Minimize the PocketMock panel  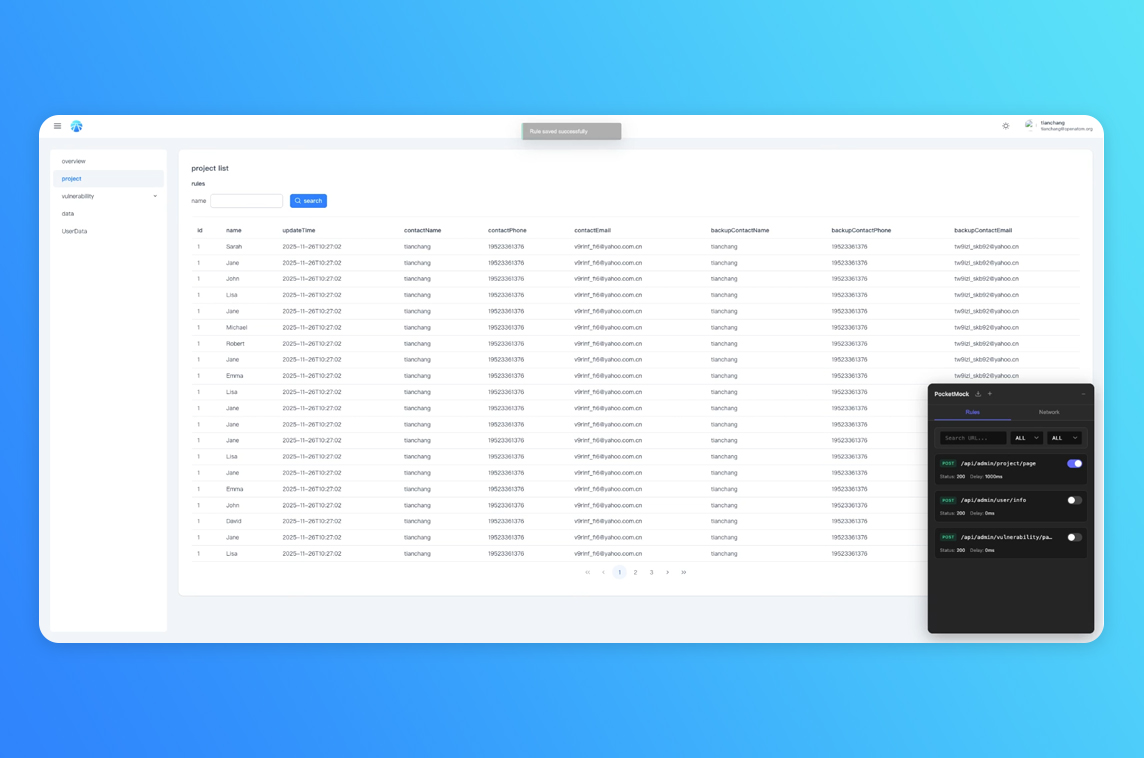(1083, 394)
